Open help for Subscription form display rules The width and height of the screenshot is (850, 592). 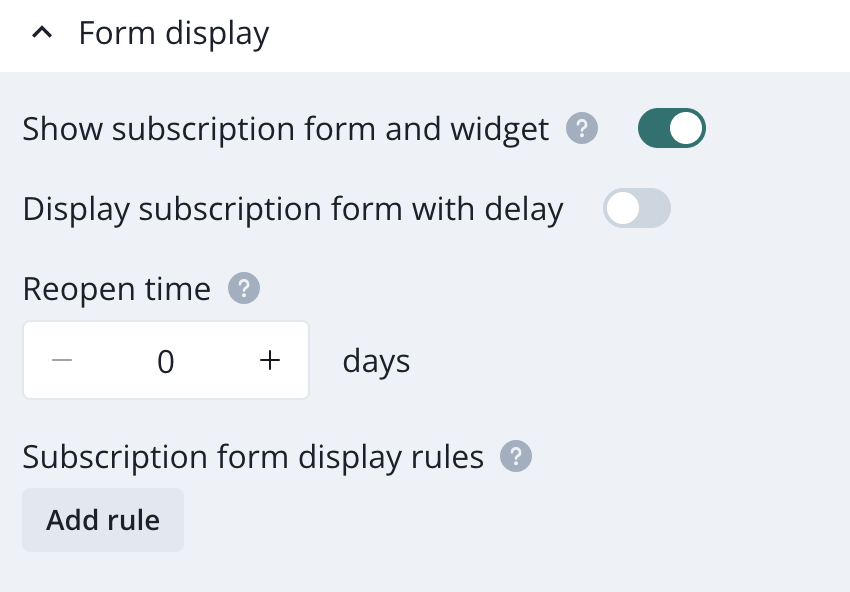click(516, 457)
